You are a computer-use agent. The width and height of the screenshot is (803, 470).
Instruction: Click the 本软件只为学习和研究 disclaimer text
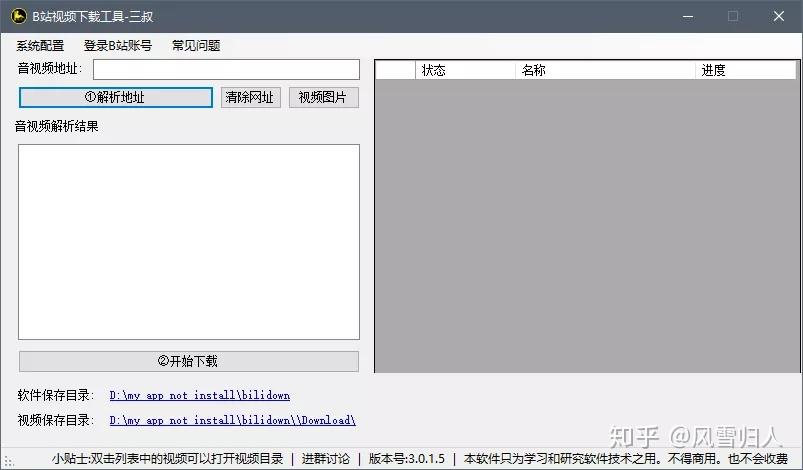[625, 458]
